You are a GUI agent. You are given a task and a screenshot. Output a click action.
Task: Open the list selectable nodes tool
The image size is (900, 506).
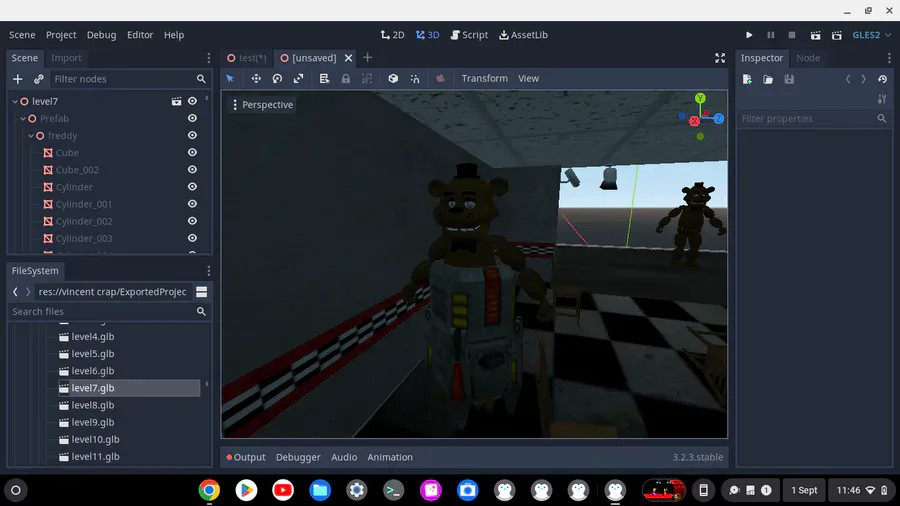(x=324, y=79)
